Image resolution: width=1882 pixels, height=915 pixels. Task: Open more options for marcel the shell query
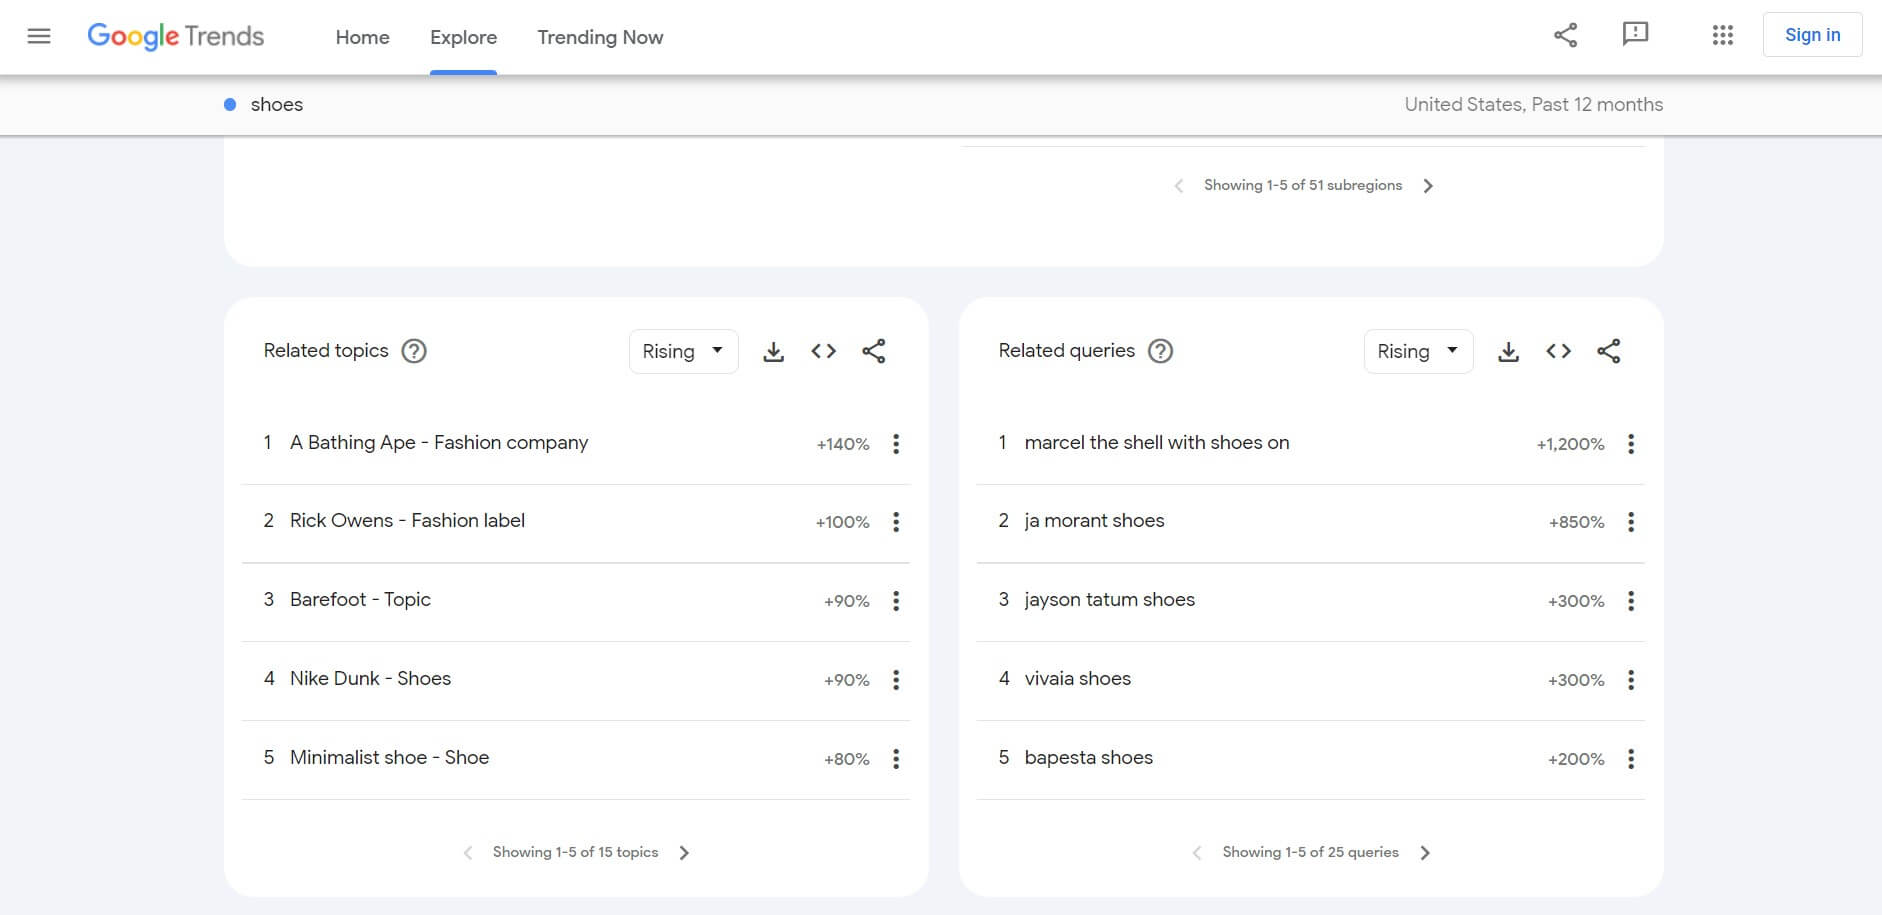pos(1631,444)
